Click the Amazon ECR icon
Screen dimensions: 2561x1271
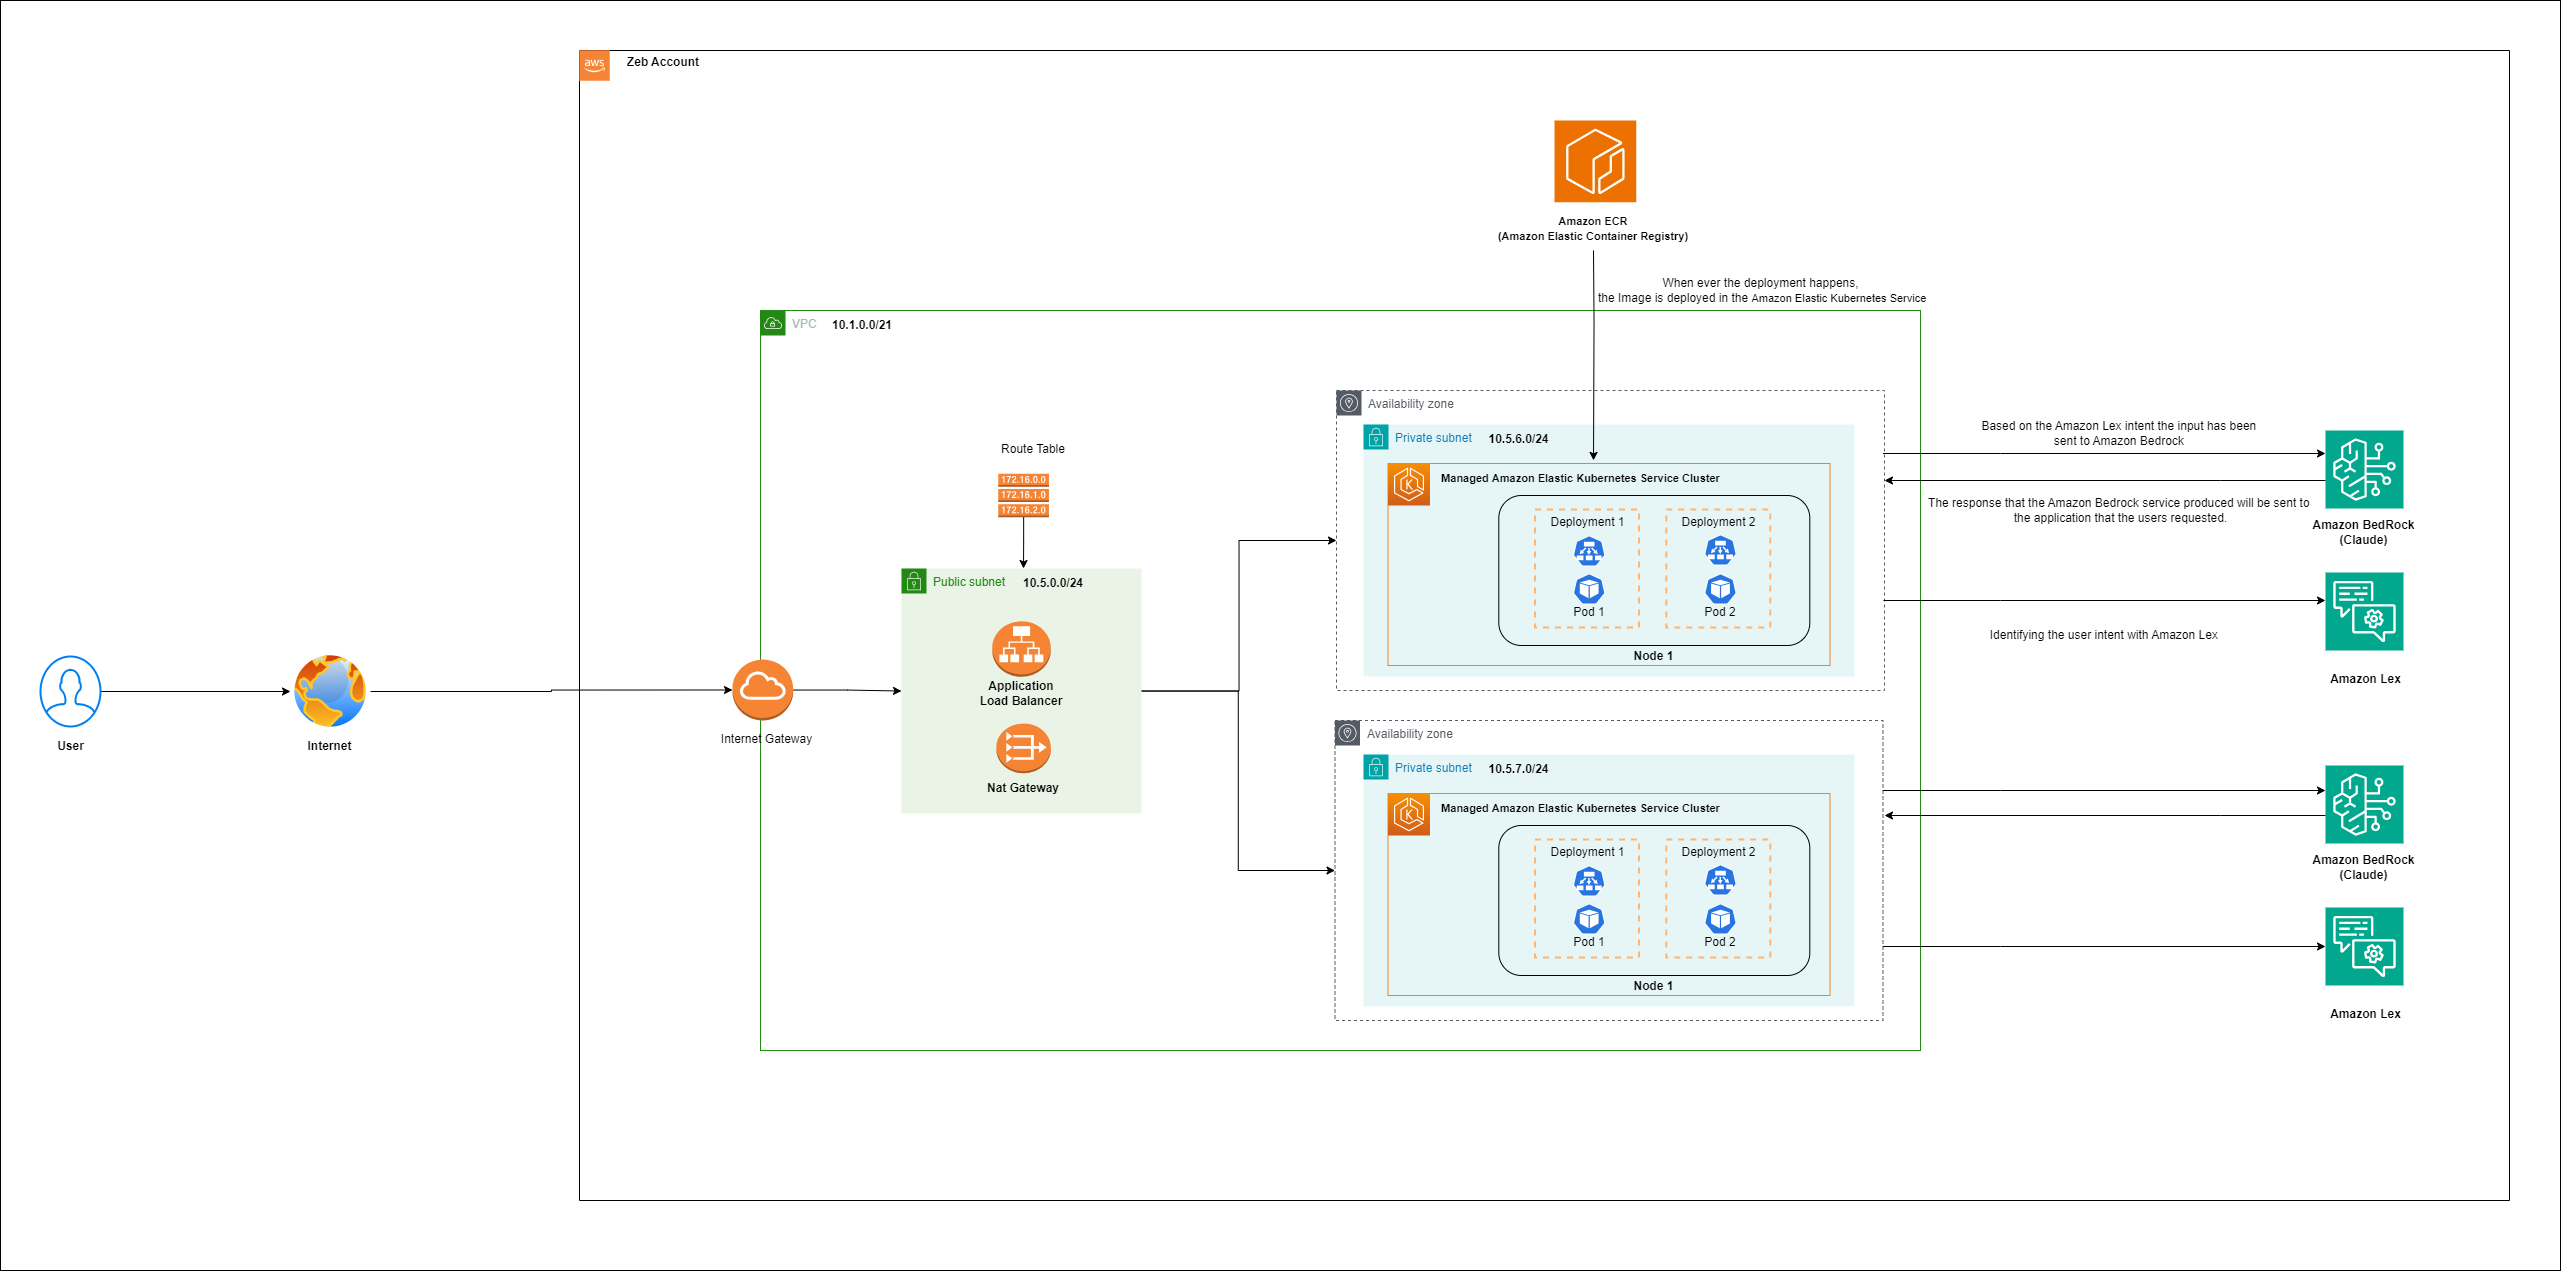point(1595,161)
